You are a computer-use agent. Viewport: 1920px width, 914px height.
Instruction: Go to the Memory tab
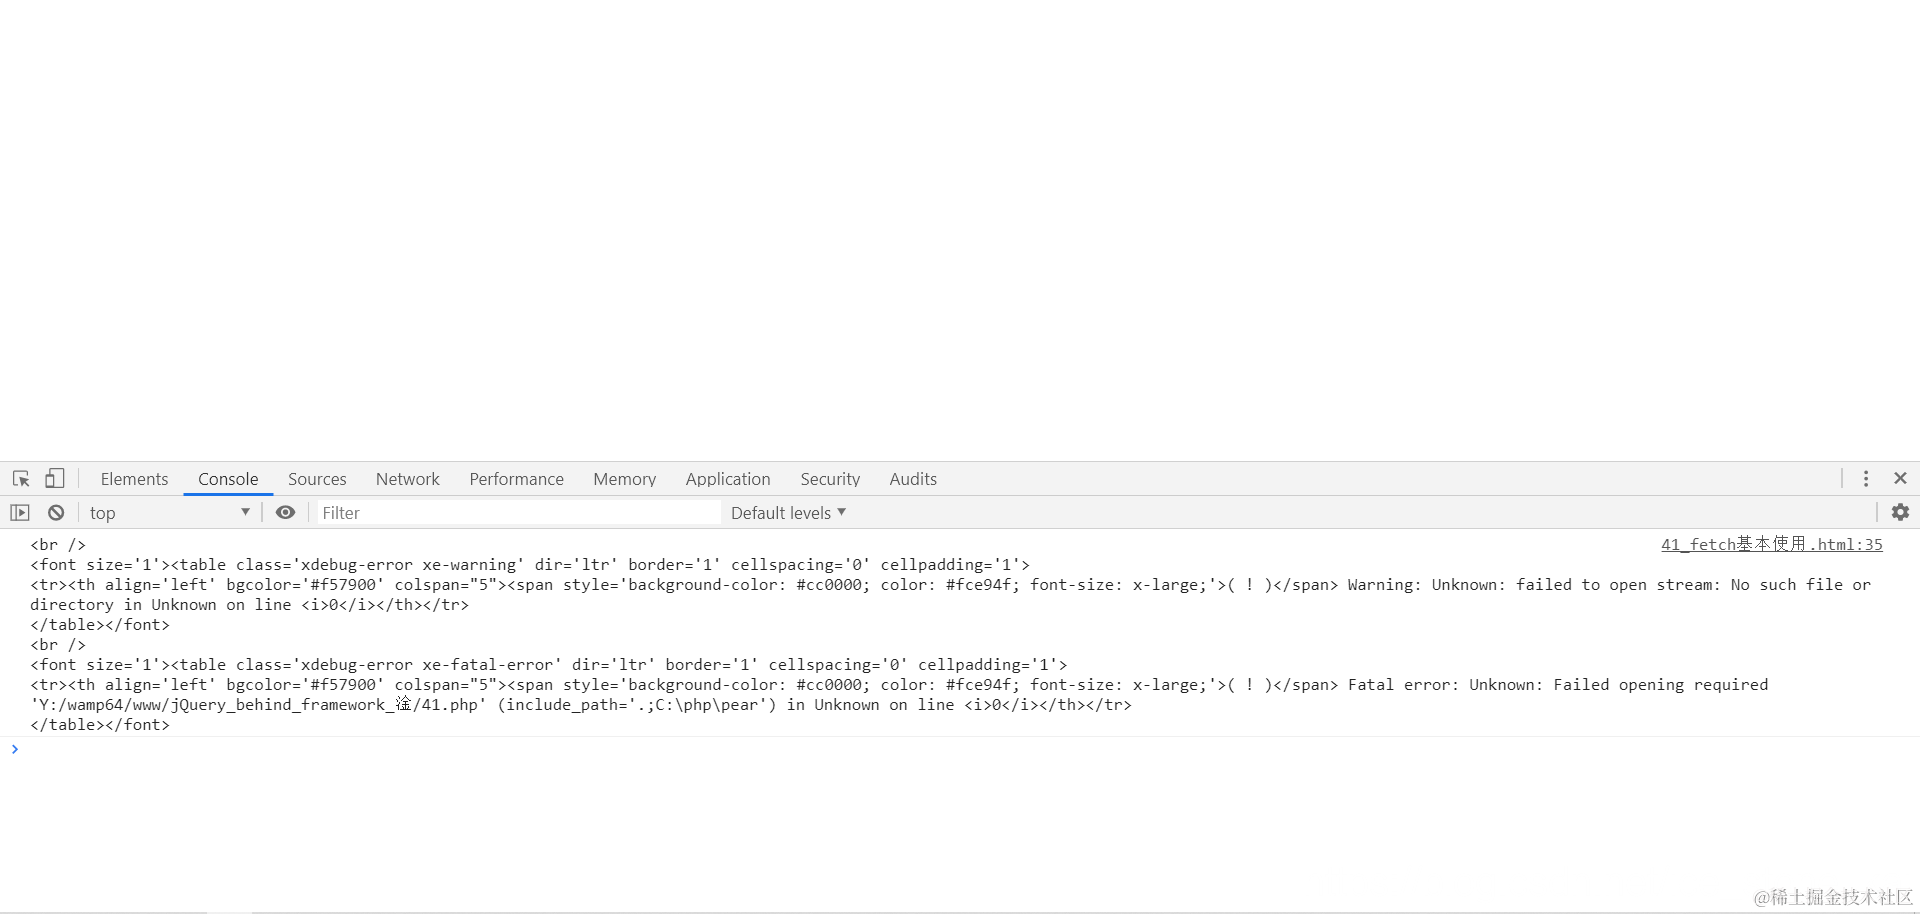pos(624,479)
